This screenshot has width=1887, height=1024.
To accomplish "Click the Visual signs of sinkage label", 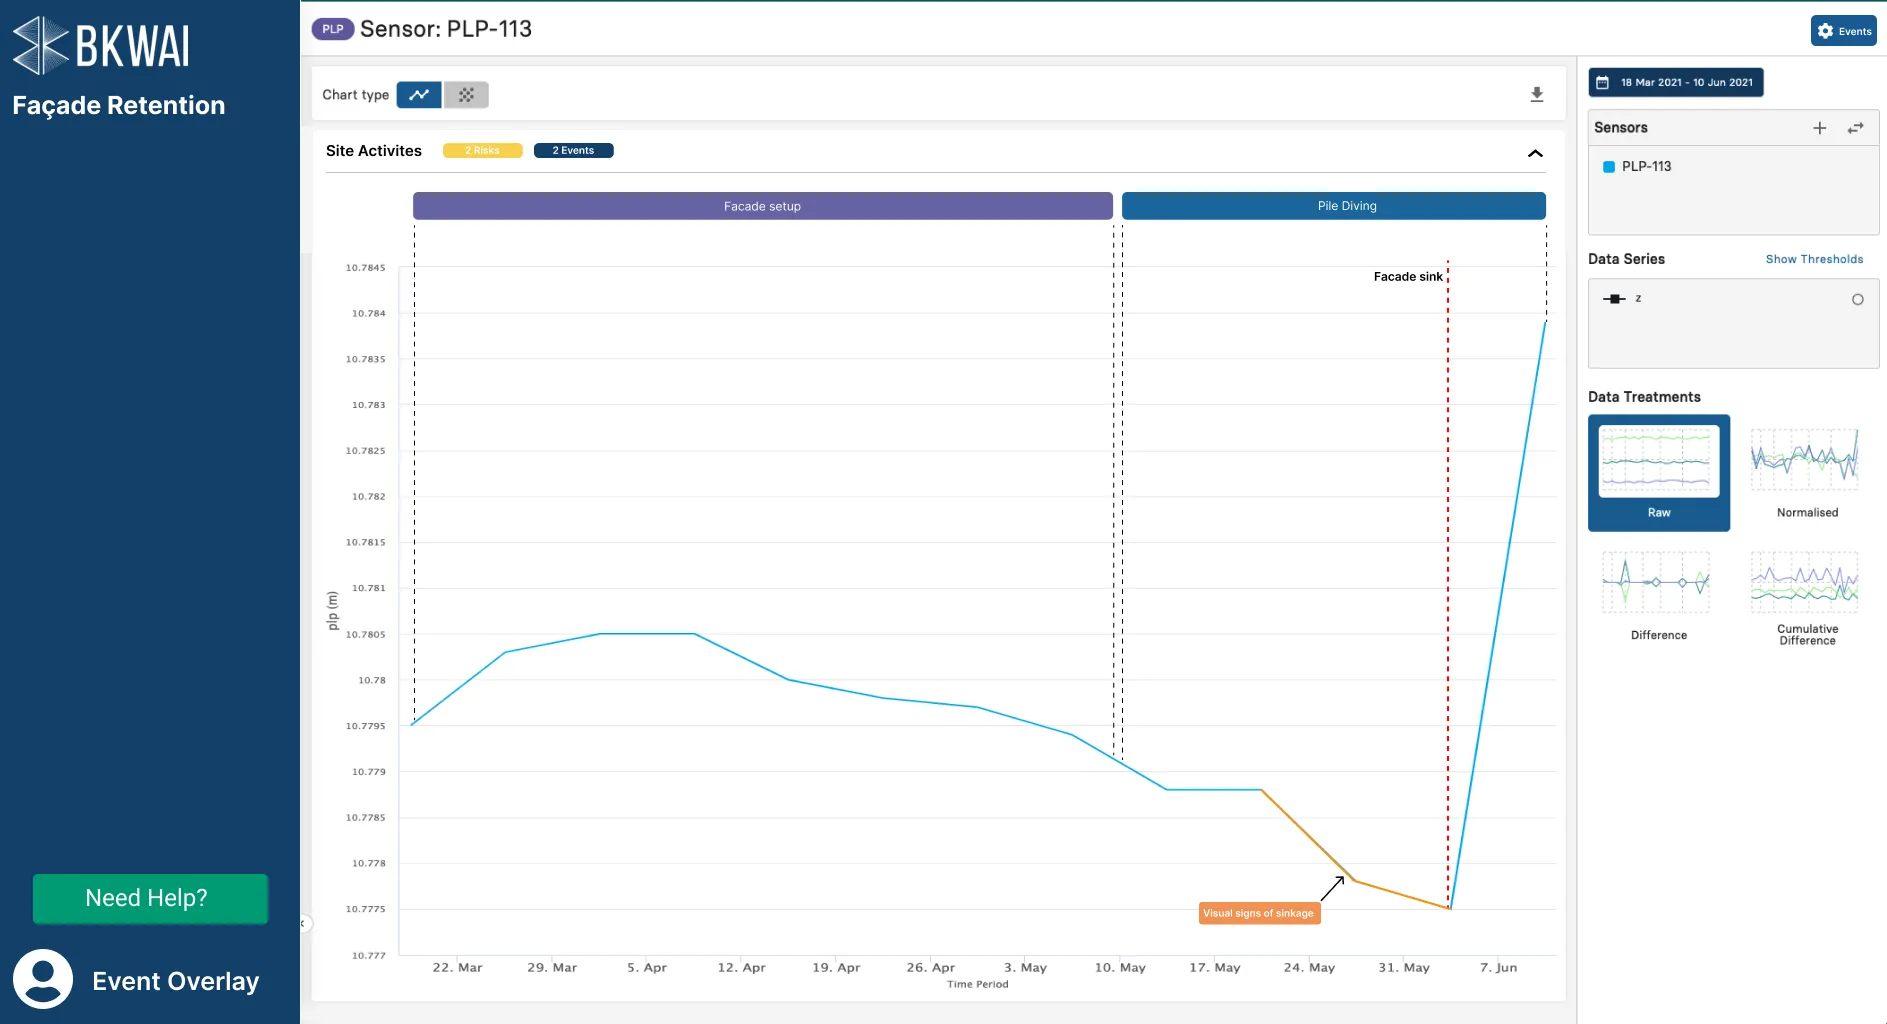I will point(1259,913).
